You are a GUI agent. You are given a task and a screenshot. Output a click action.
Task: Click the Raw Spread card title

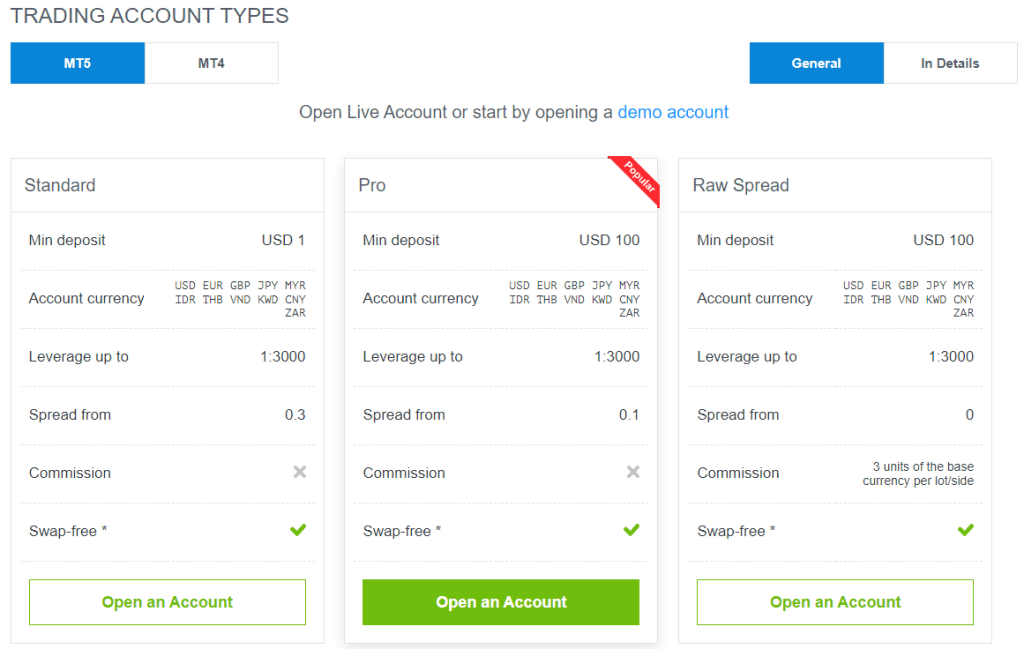coord(741,185)
